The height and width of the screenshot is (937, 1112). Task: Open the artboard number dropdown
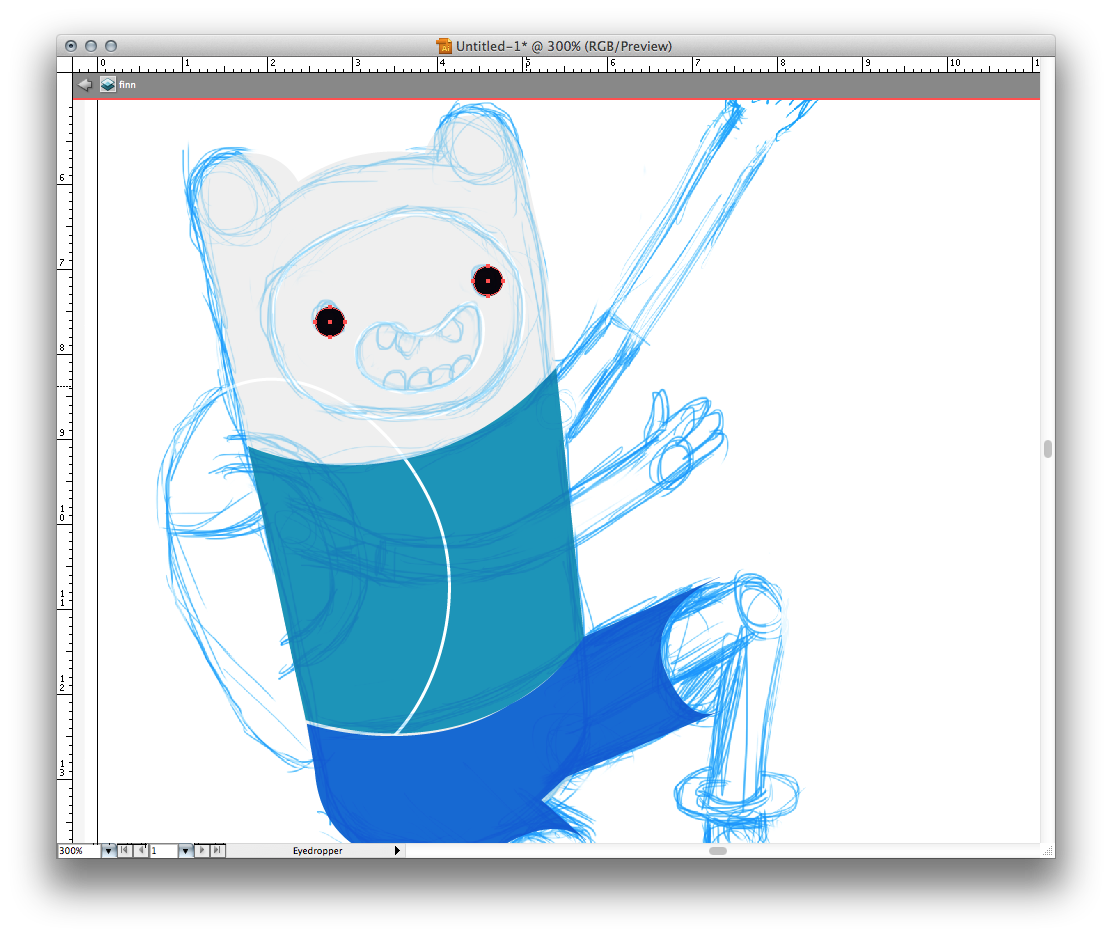[185, 851]
